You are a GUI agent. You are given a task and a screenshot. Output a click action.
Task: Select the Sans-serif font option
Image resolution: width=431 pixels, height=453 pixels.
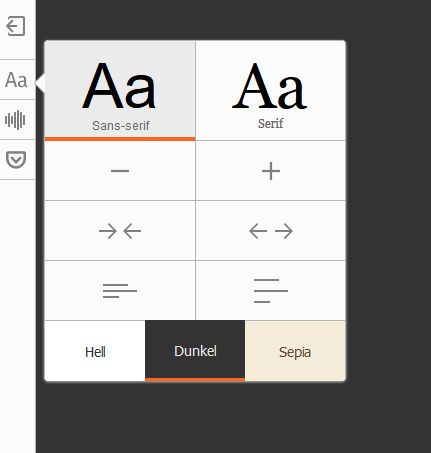click(120, 91)
